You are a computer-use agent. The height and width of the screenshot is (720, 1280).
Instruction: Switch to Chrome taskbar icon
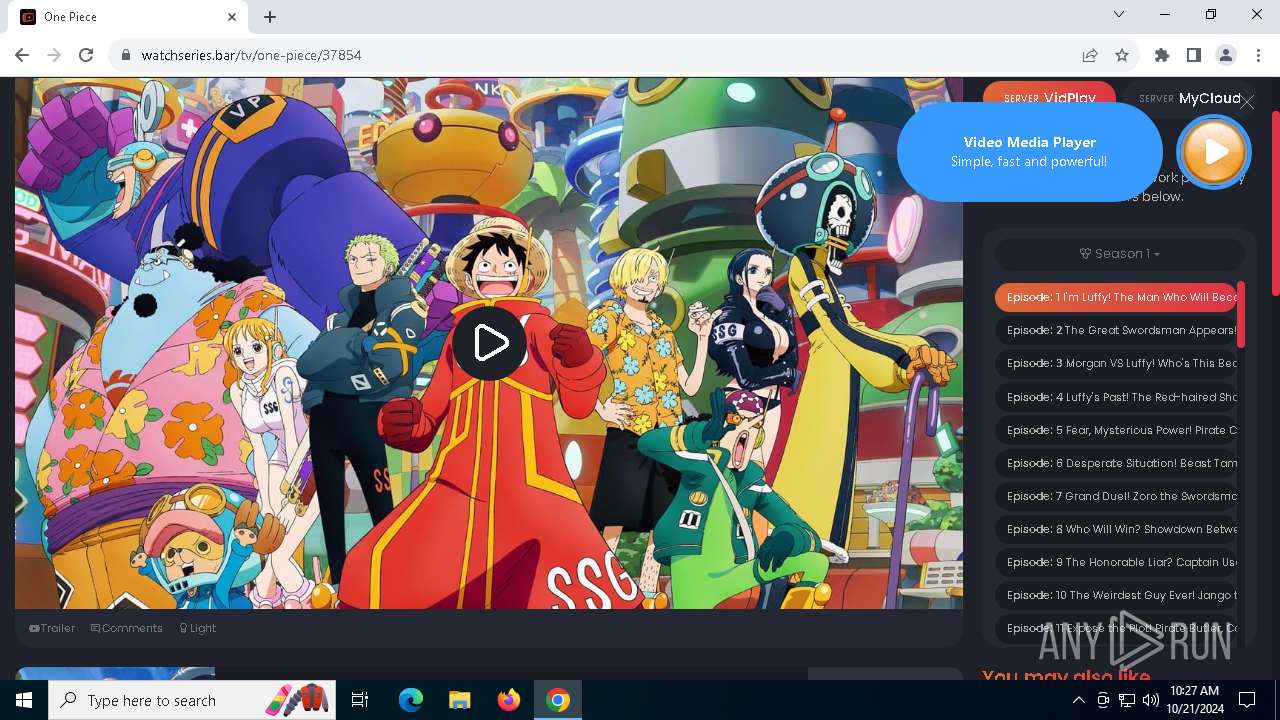[x=558, y=700]
